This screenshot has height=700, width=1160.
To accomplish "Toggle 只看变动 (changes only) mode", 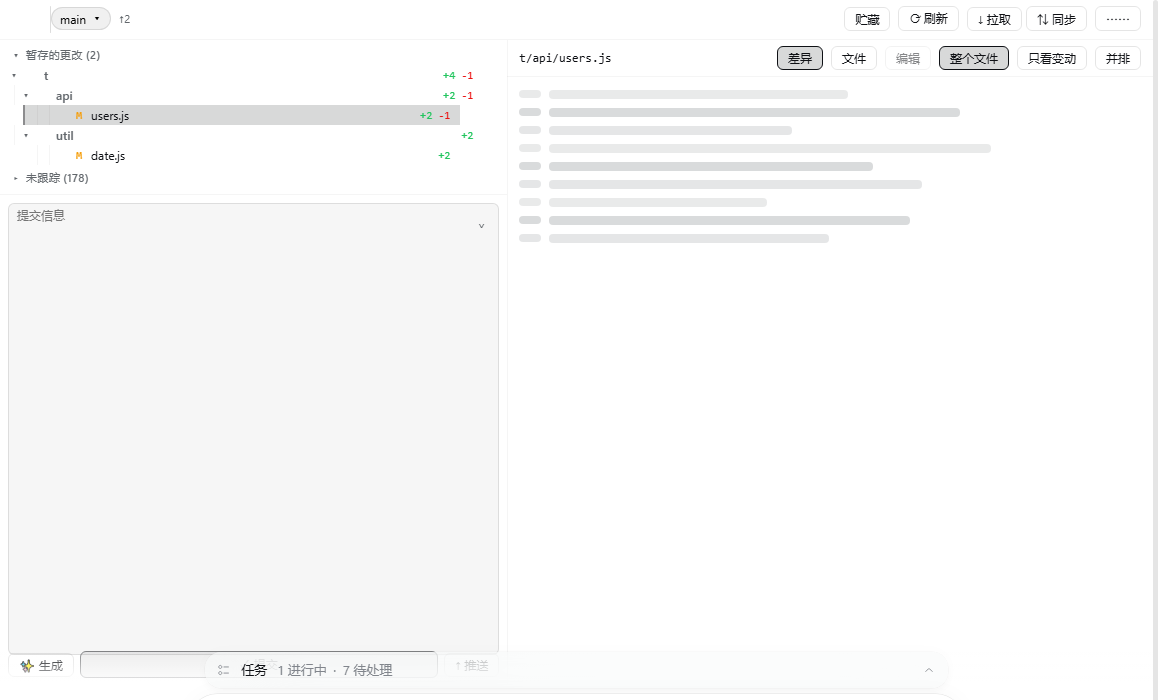I will 1052,58.
